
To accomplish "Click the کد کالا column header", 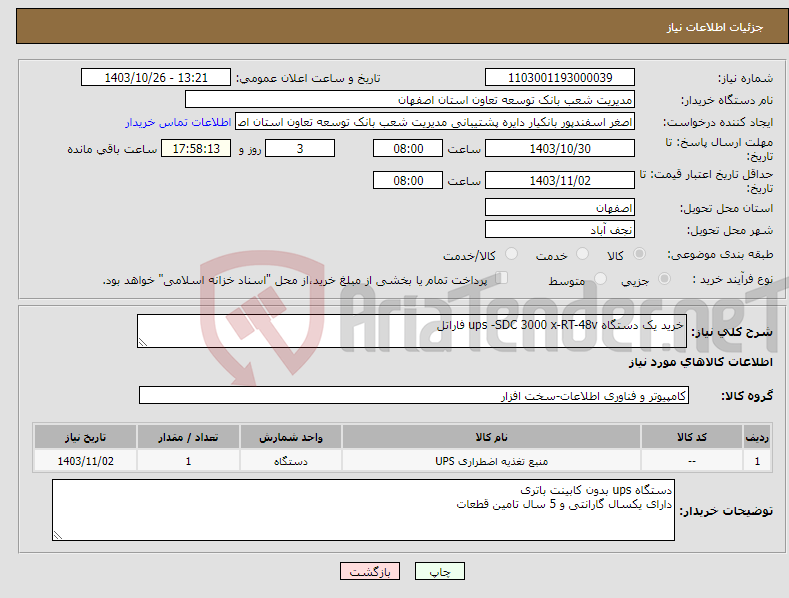I will point(692,437).
